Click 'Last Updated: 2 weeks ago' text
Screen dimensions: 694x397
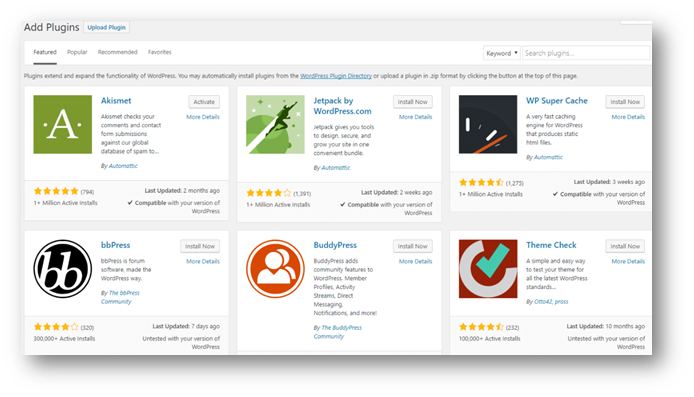(x=397, y=192)
